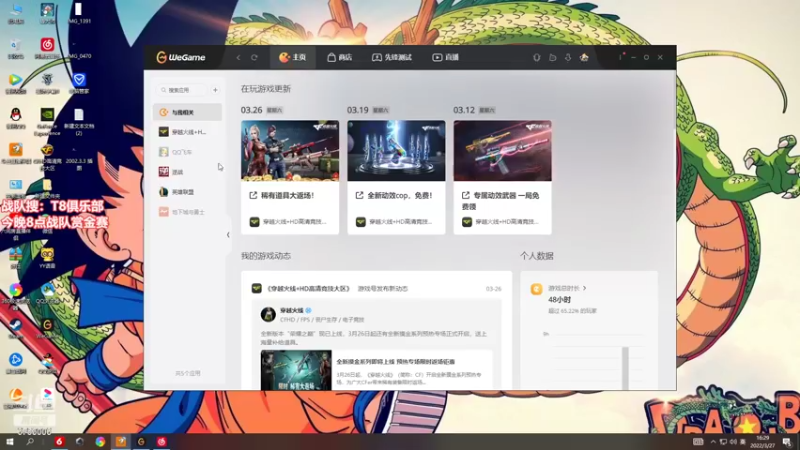Open the Tencent Video desktop icon
Image resolution: width=800 pixels, height=450 pixels.
point(16,83)
